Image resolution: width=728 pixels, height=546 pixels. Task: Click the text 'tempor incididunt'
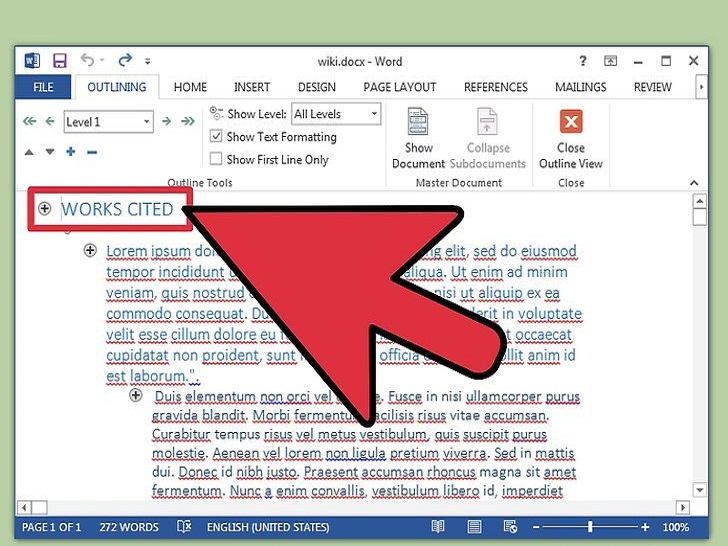click(x=165, y=272)
